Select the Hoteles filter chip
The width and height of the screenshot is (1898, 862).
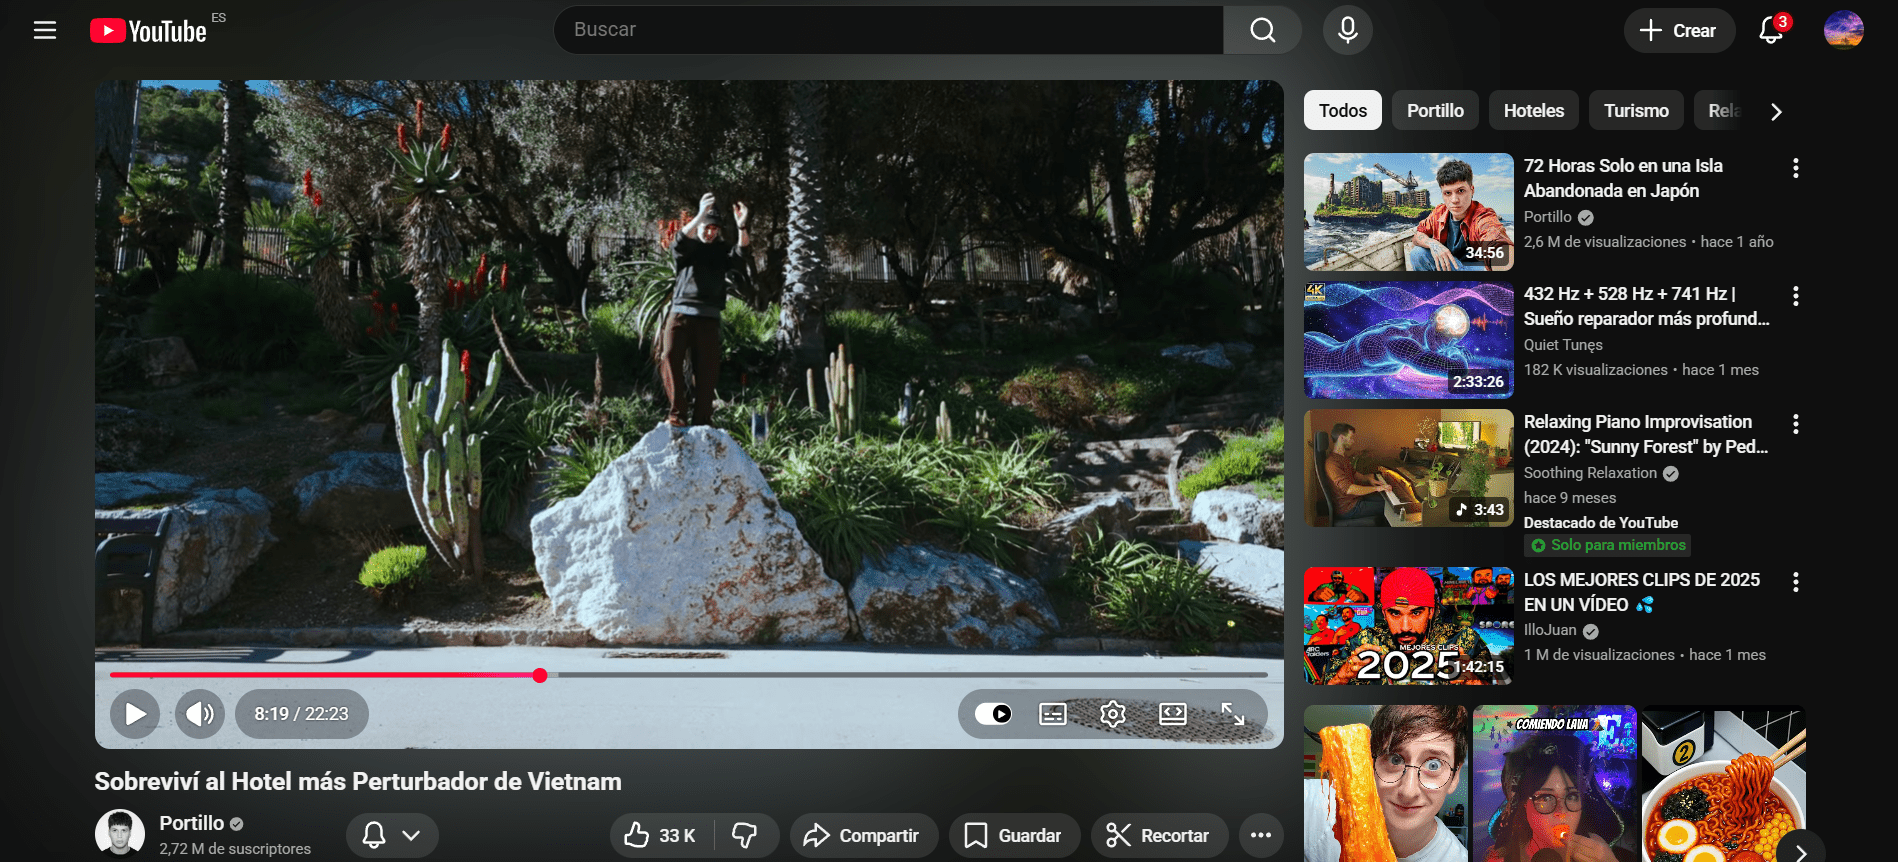pos(1533,111)
